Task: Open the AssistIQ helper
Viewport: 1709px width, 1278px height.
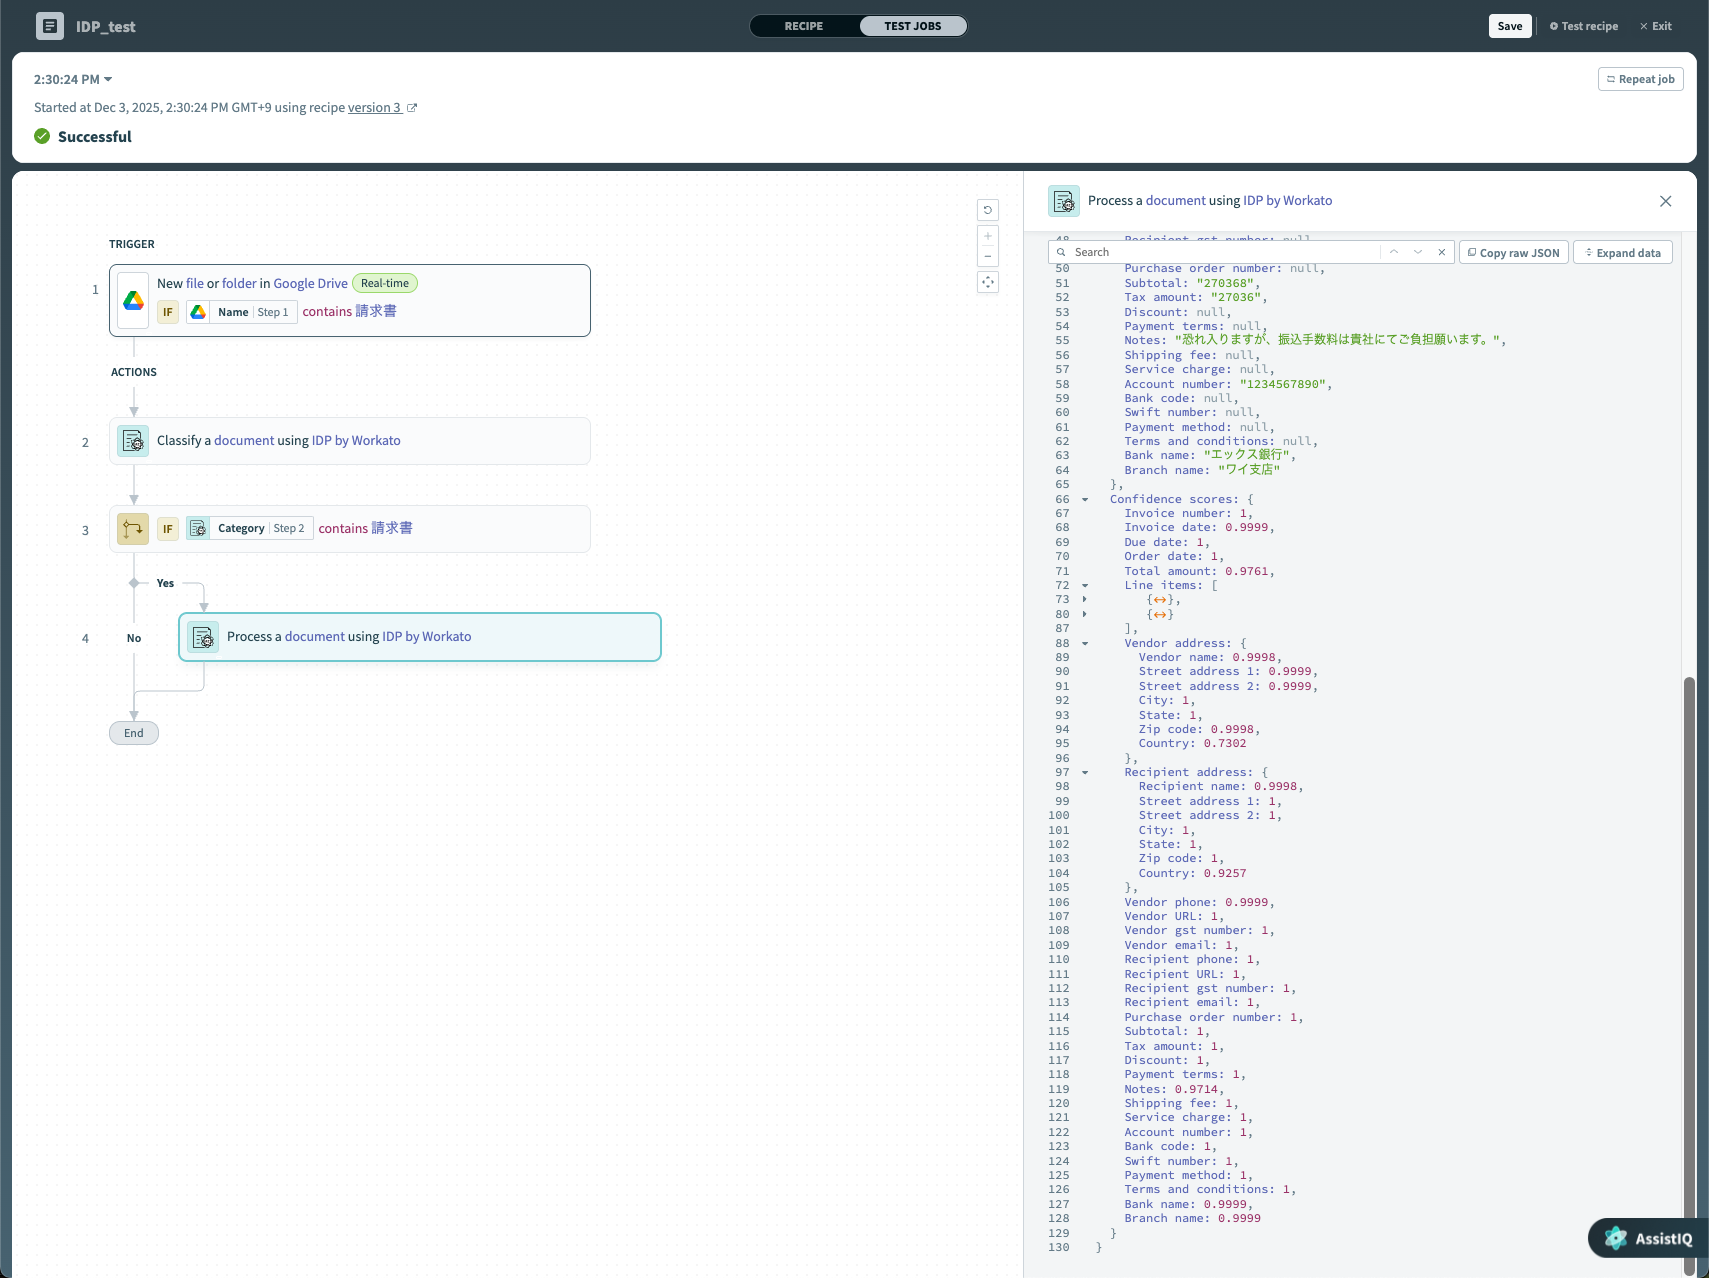Action: 1648,1238
